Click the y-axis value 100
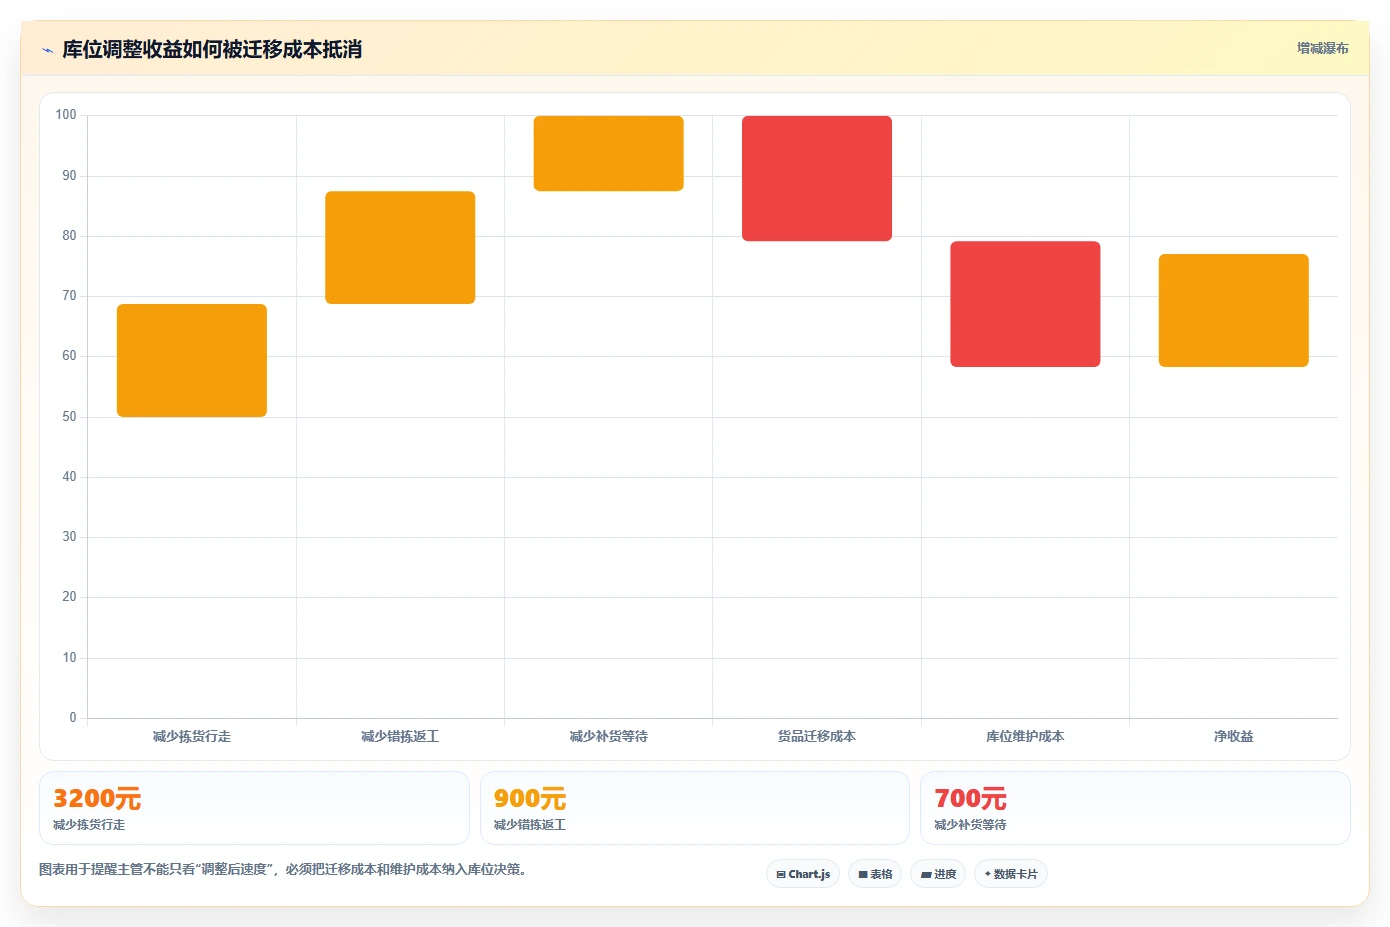1390x927 pixels. coord(66,115)
